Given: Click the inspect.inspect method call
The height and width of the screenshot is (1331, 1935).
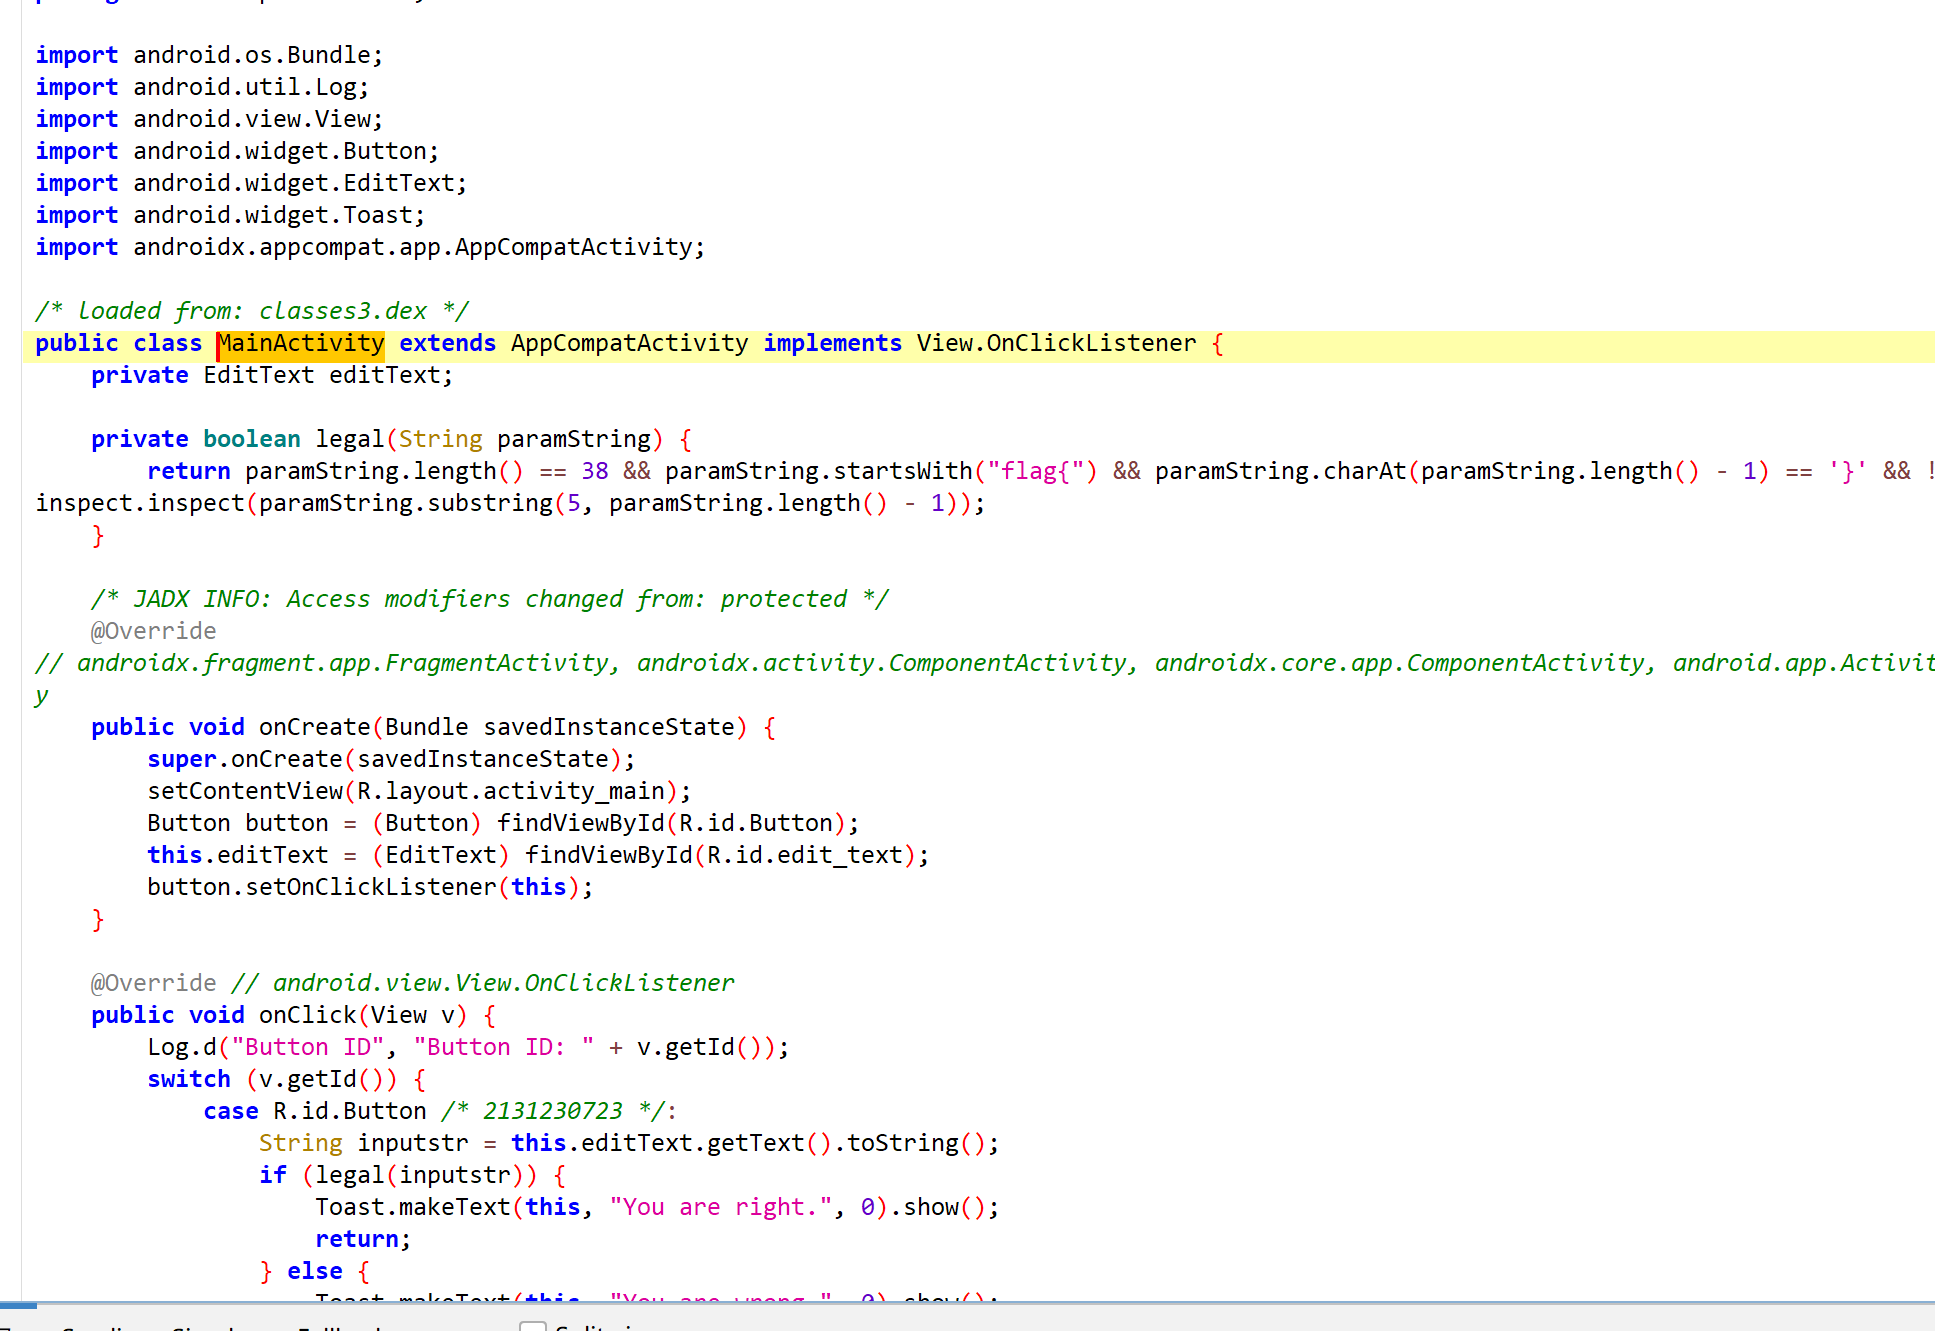Looking at the screenshot, I should pyautogui.click(x=140, y=503).
